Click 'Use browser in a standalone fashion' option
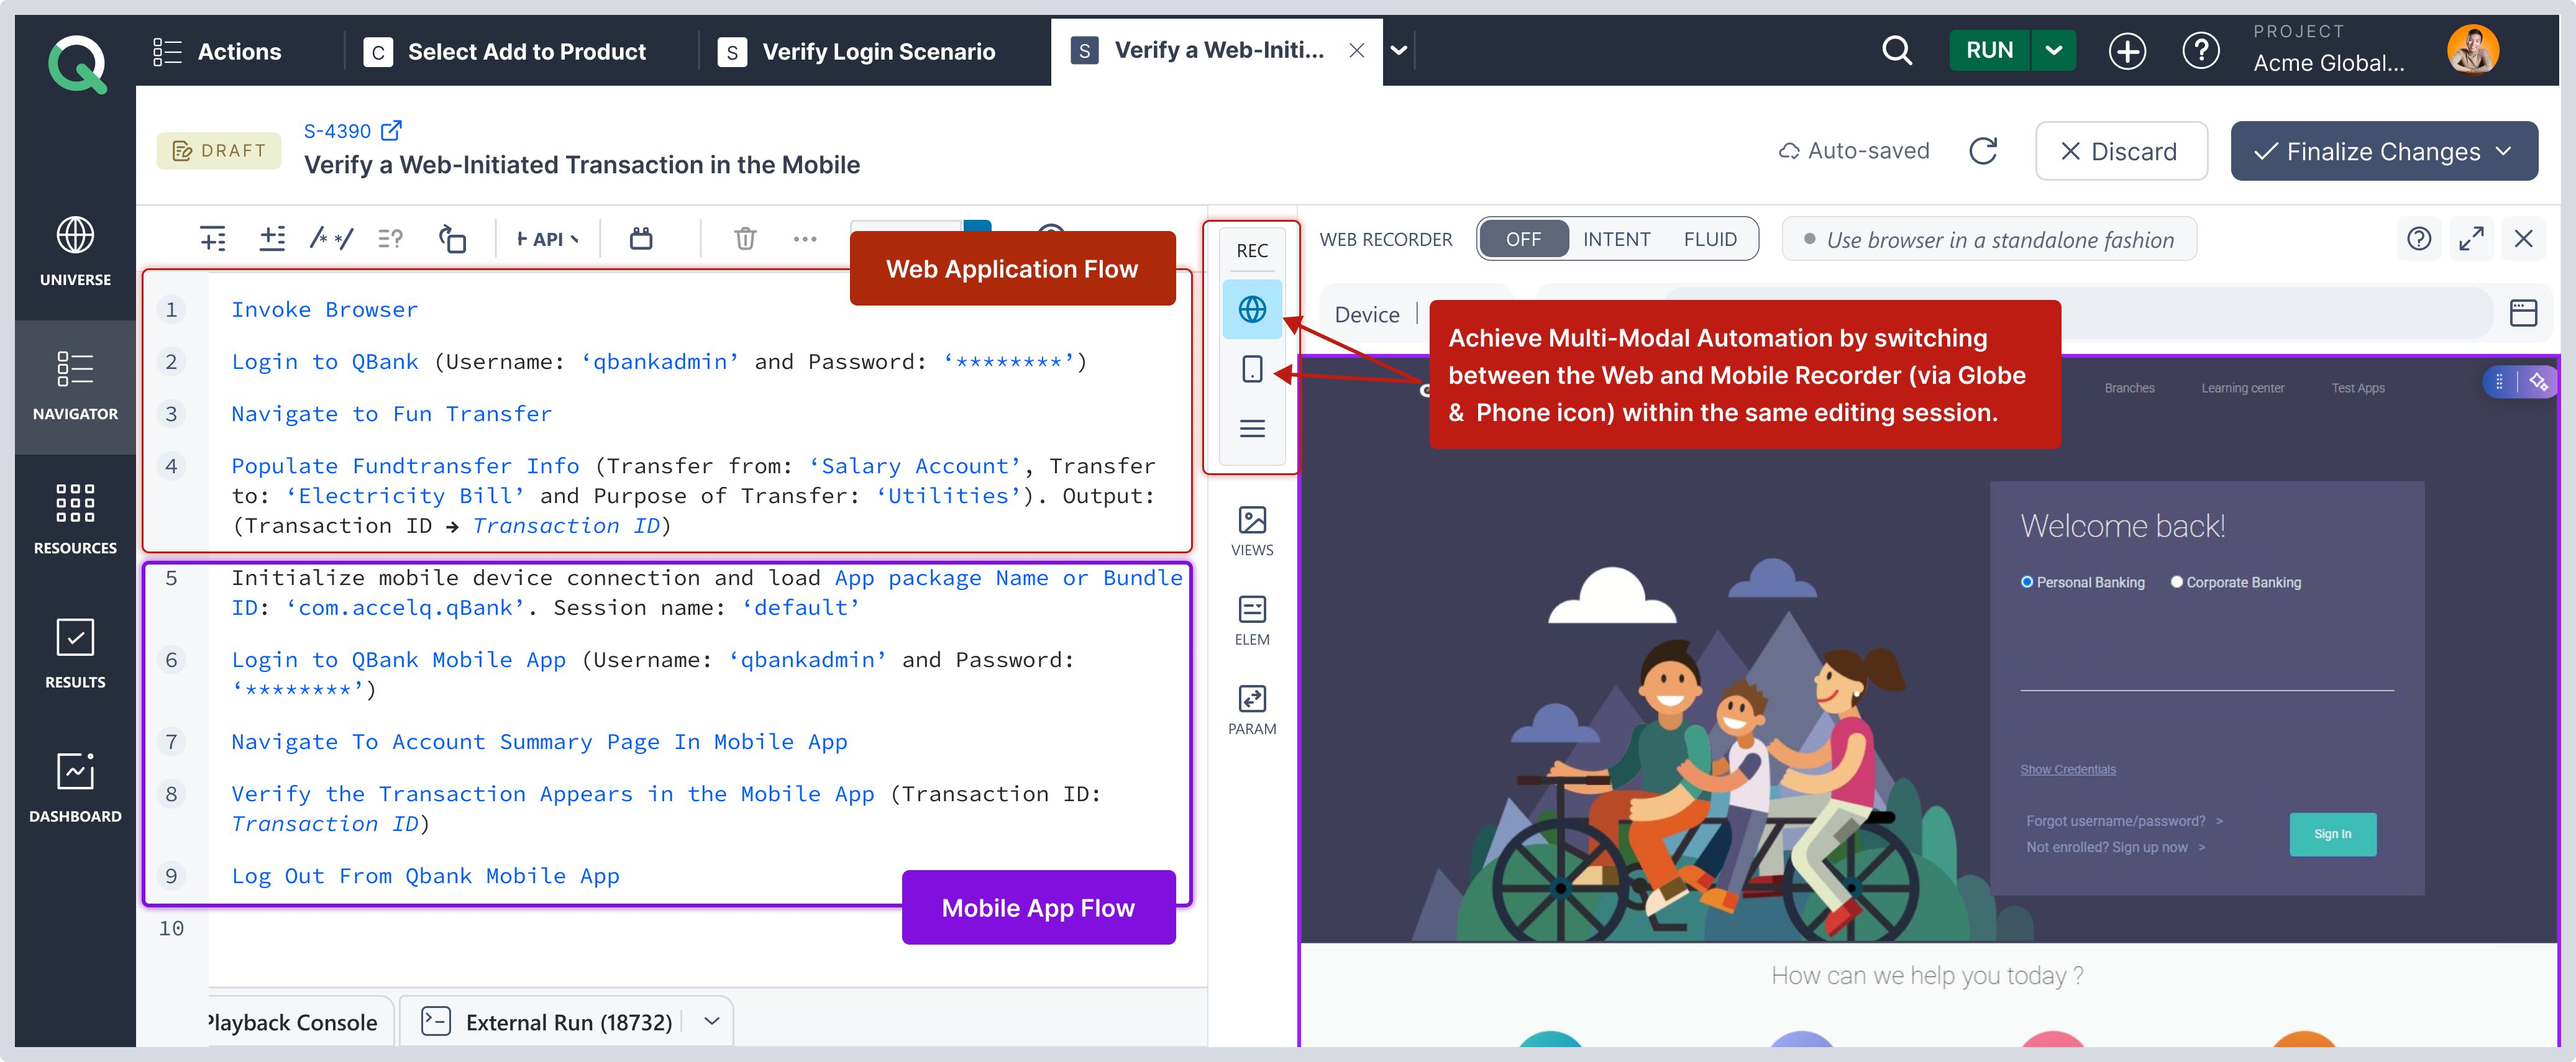The width and height of the screenshot is (2576, 1062). [x=1988, y=239]
